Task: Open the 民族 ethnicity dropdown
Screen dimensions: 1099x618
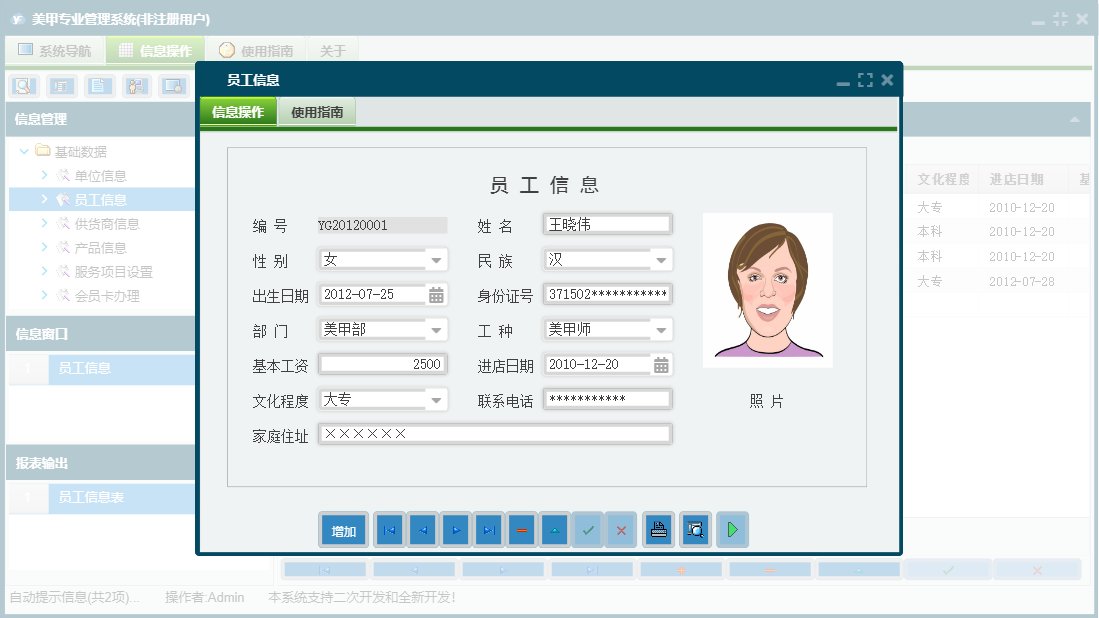Action: coord(660,259)
